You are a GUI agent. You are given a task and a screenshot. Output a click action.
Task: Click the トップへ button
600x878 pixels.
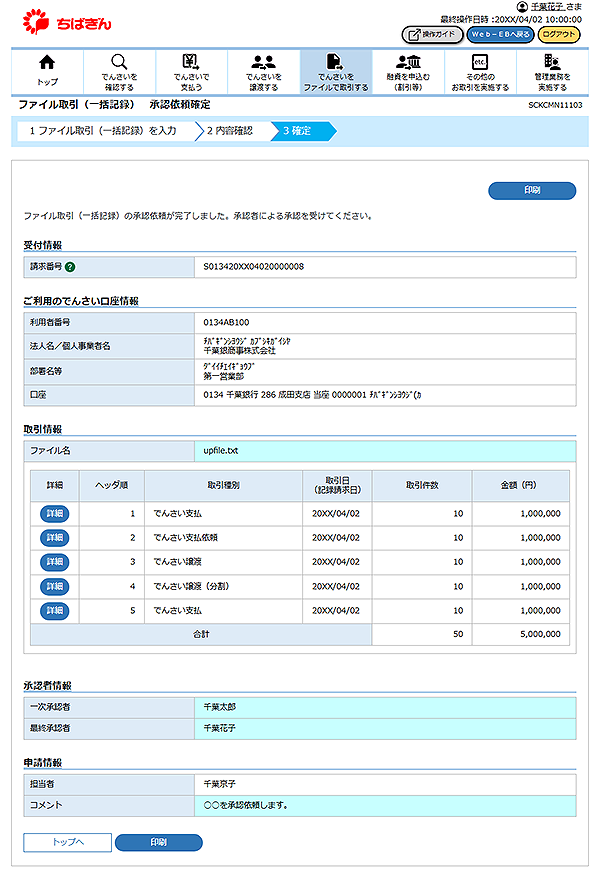[68, 842]
